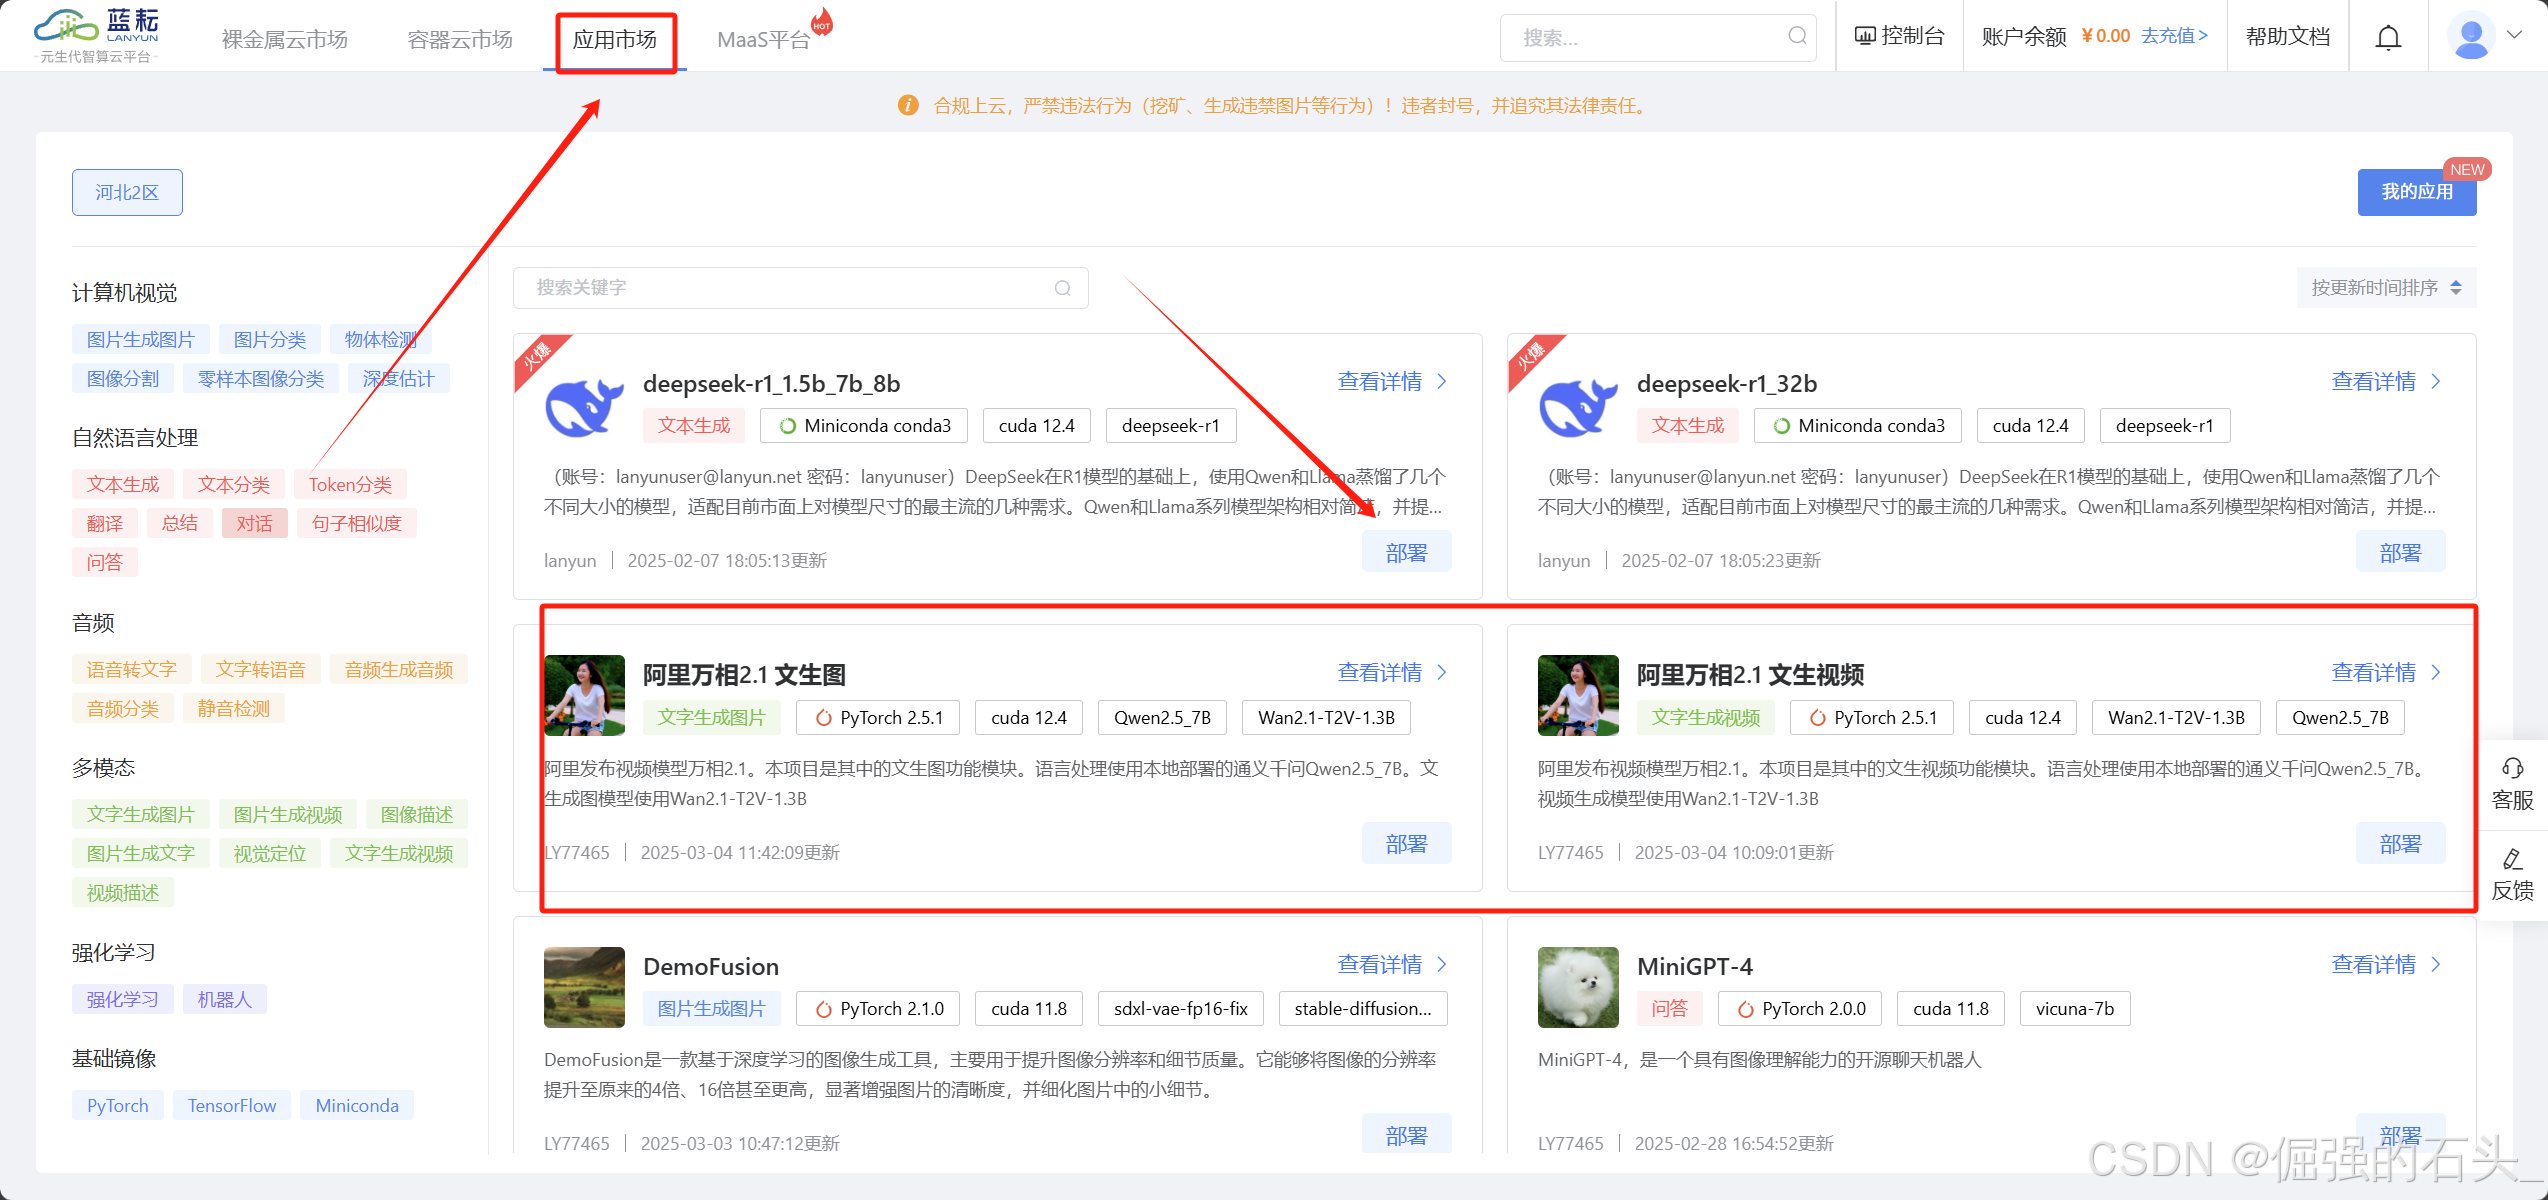Toggle the 对话 category filter tag

coord(254,523)
